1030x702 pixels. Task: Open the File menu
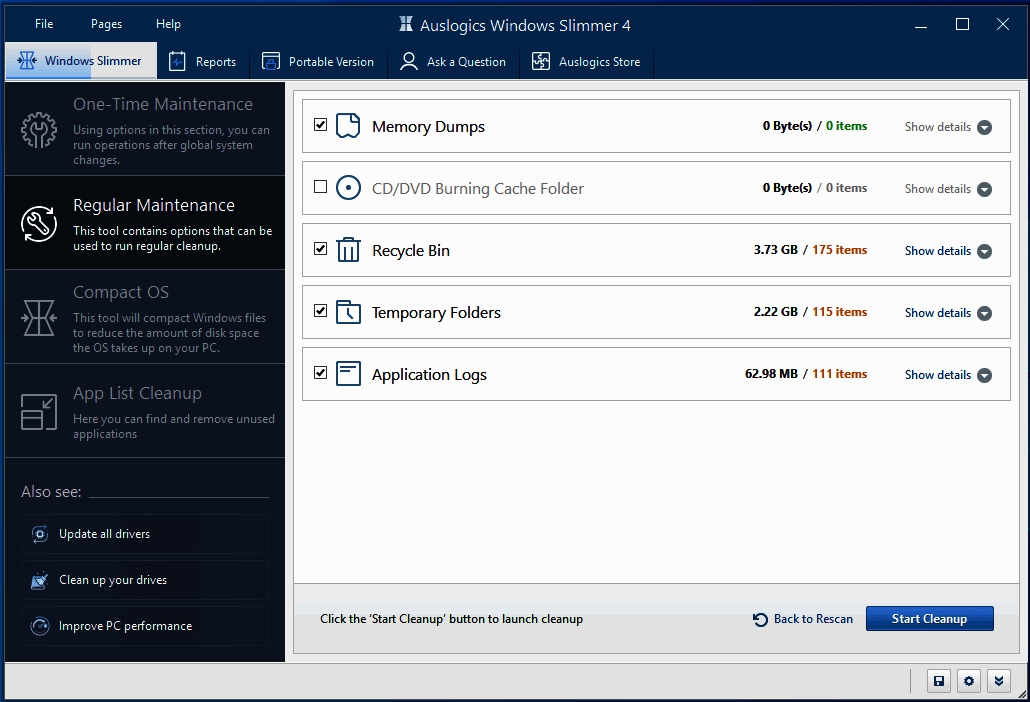[44, 24]
